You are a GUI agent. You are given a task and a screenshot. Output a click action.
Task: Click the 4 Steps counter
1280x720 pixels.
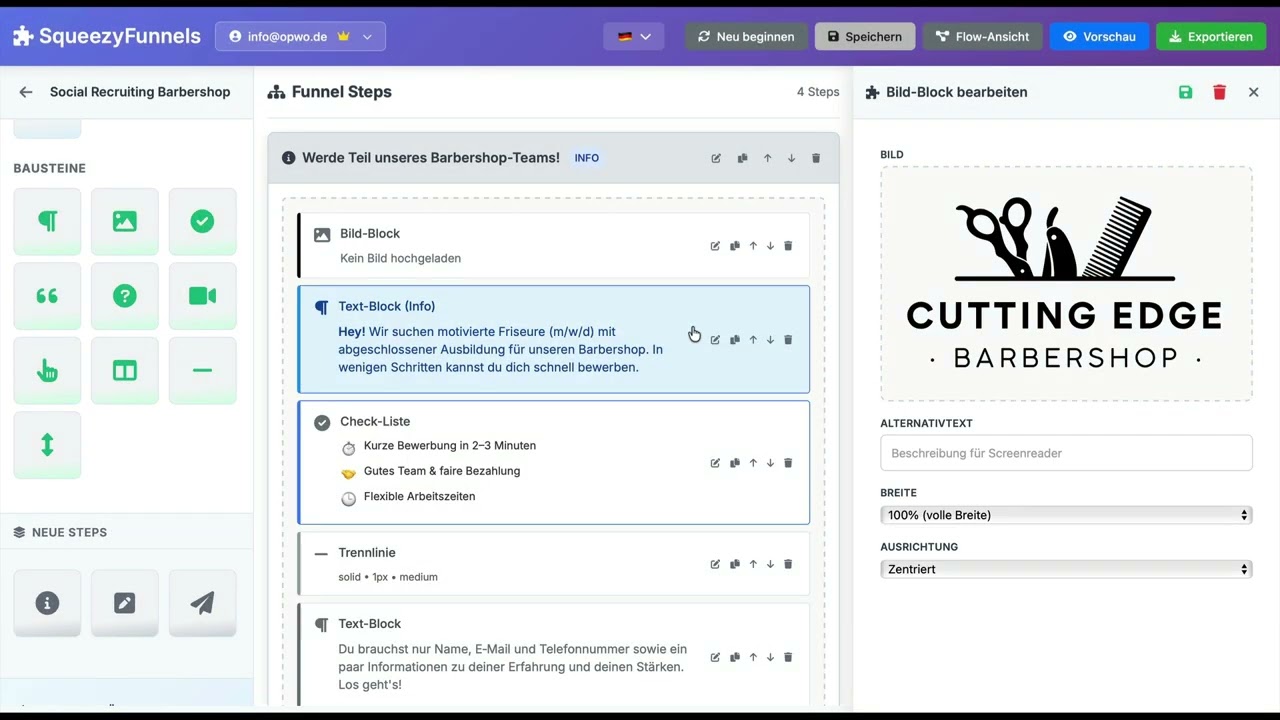[x=818, y=92]
